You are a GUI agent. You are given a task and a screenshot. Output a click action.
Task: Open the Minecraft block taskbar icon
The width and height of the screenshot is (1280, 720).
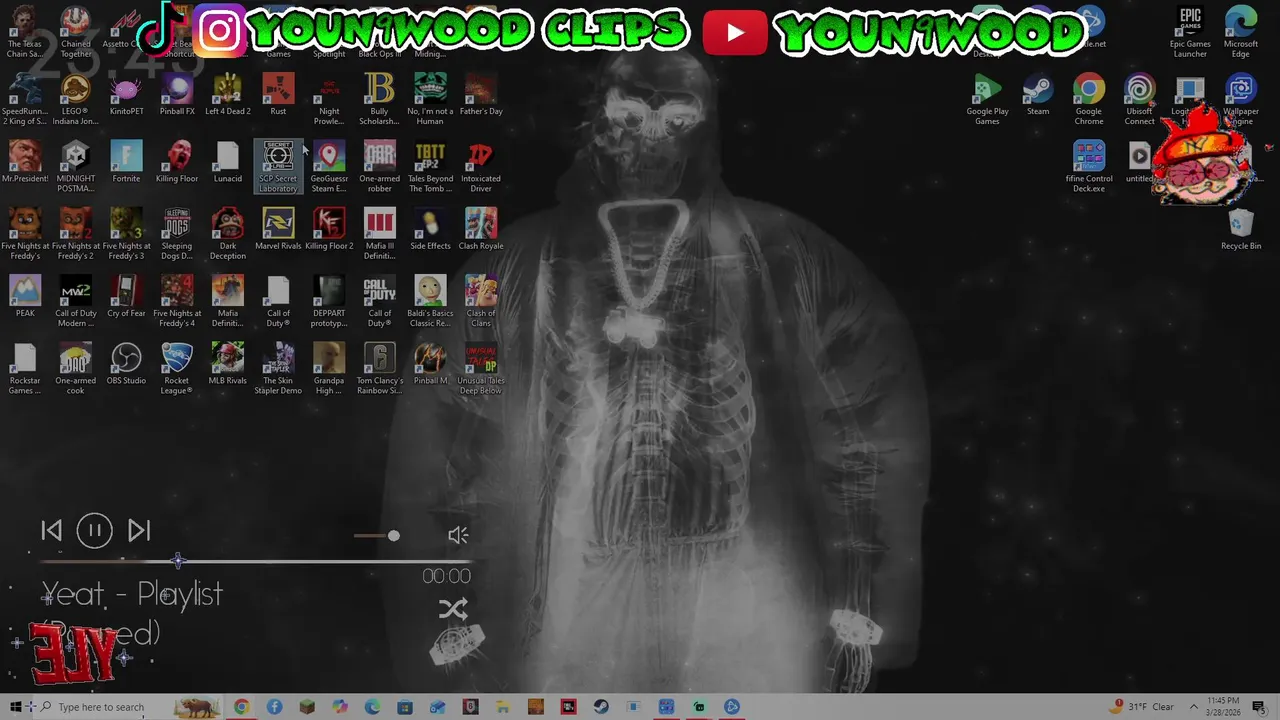click(x=307, y=707)
